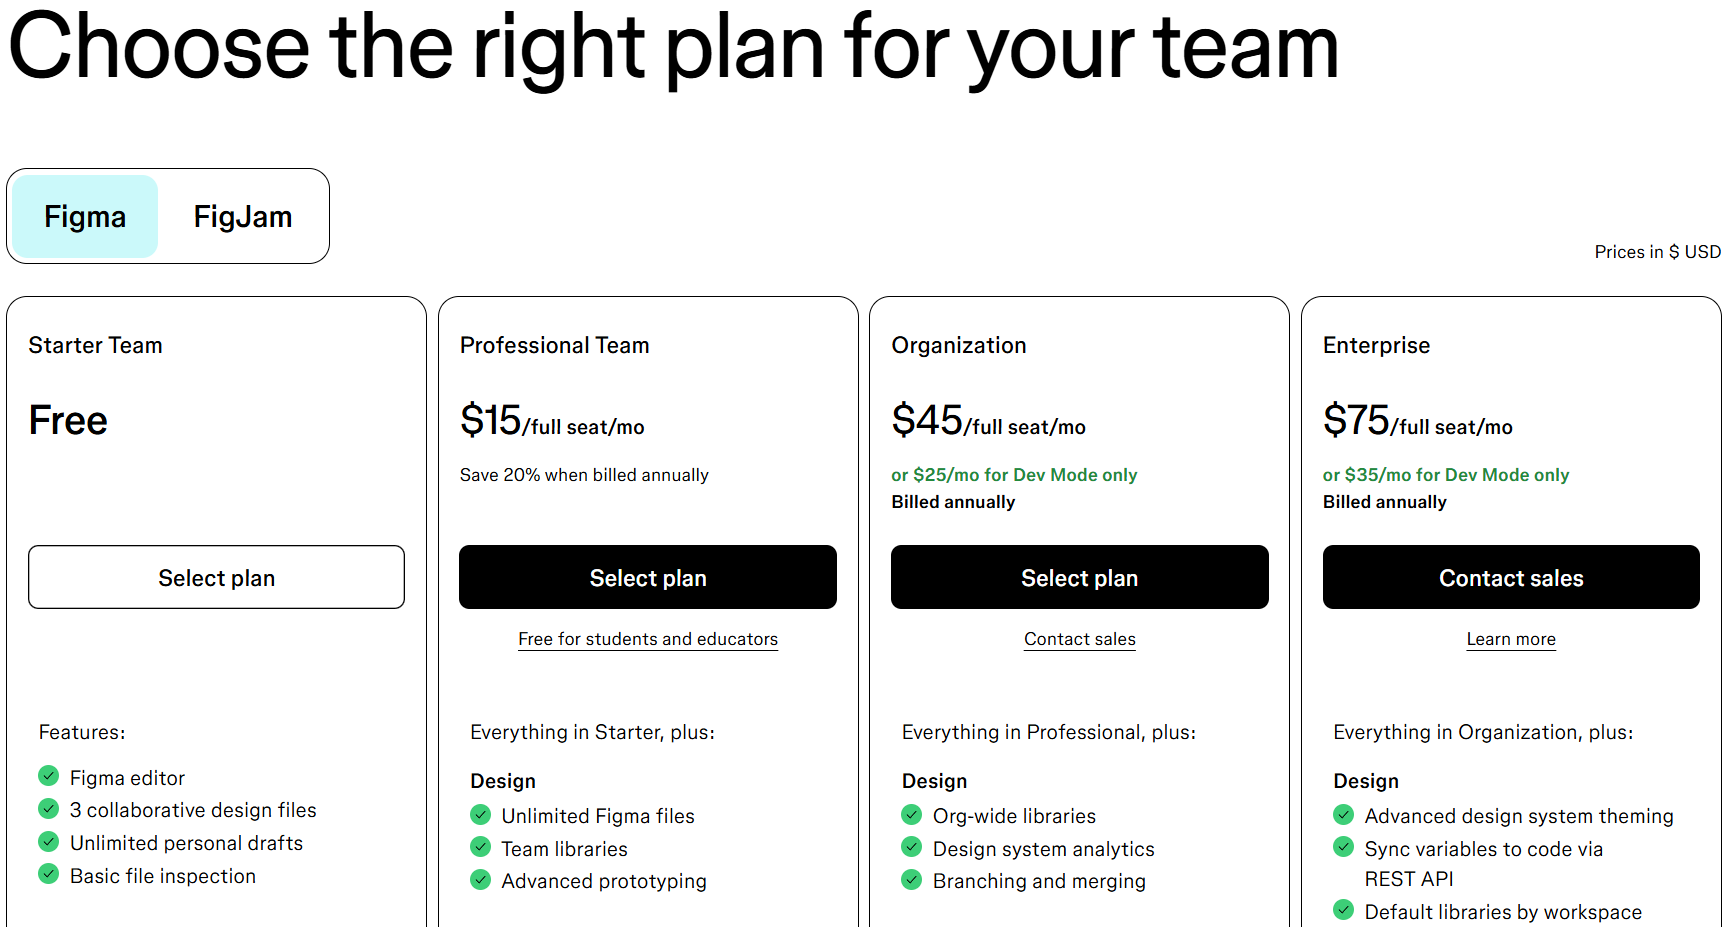Screen dimensions: 1729x927
Task: Click checkmark next to Team libraries
Action: (481, 848)
